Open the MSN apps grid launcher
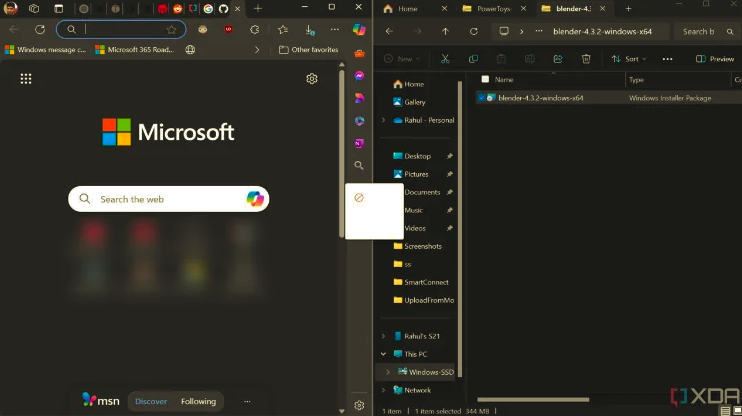742x416 pixels. tap(26, 79)
